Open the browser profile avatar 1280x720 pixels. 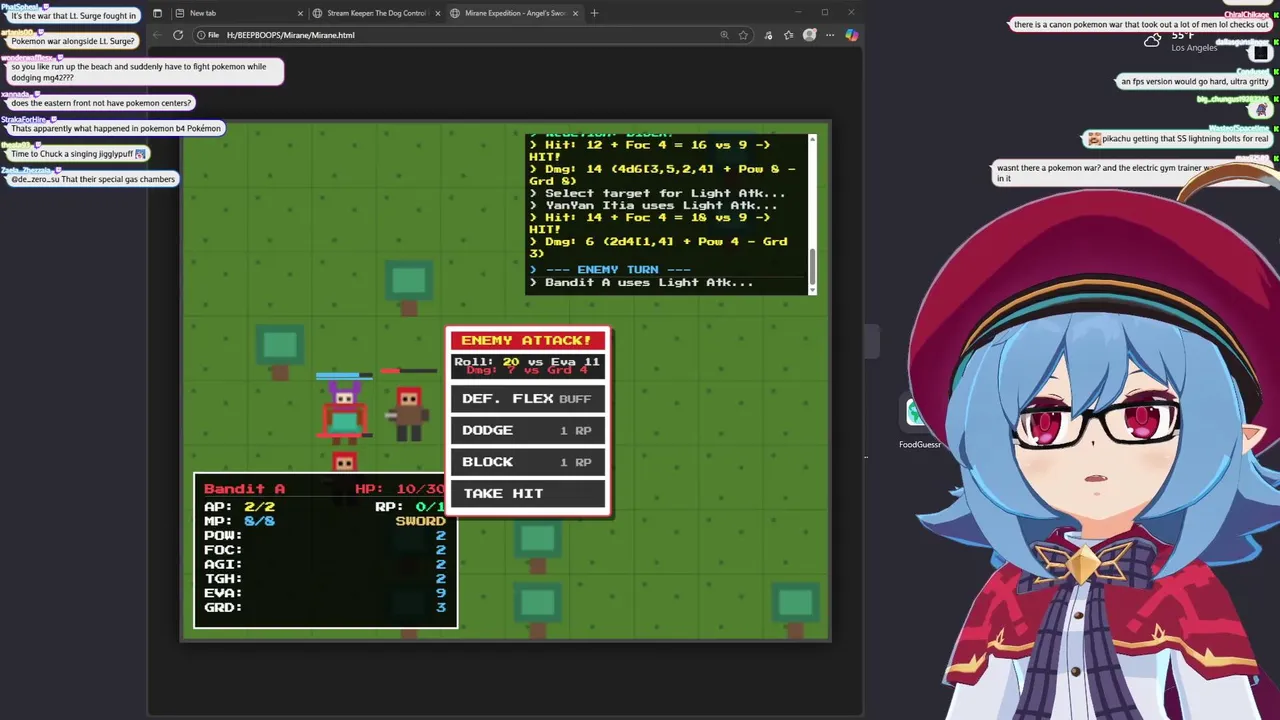click(x=809, y=35)
